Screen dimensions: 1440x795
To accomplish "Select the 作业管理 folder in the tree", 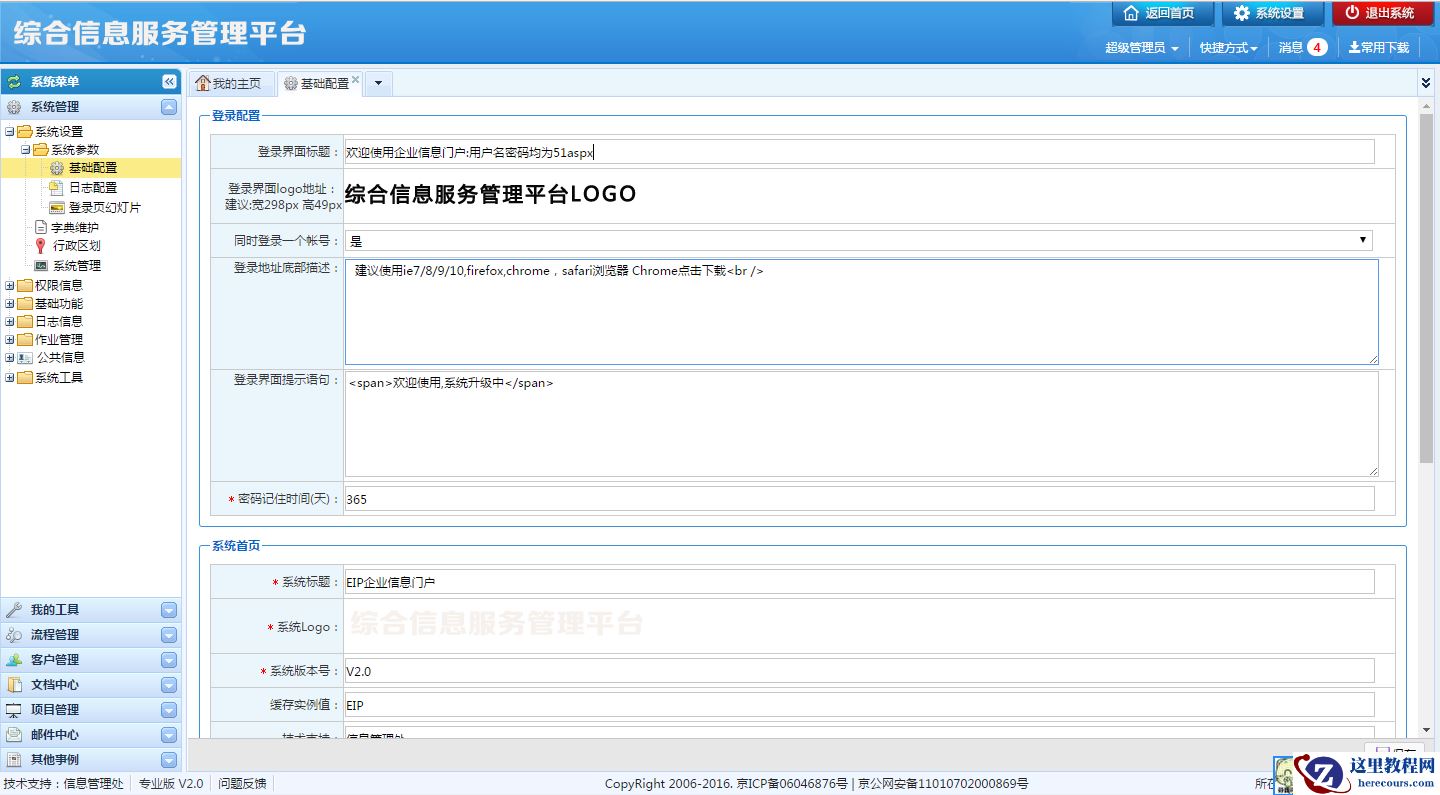I will 59,340.
